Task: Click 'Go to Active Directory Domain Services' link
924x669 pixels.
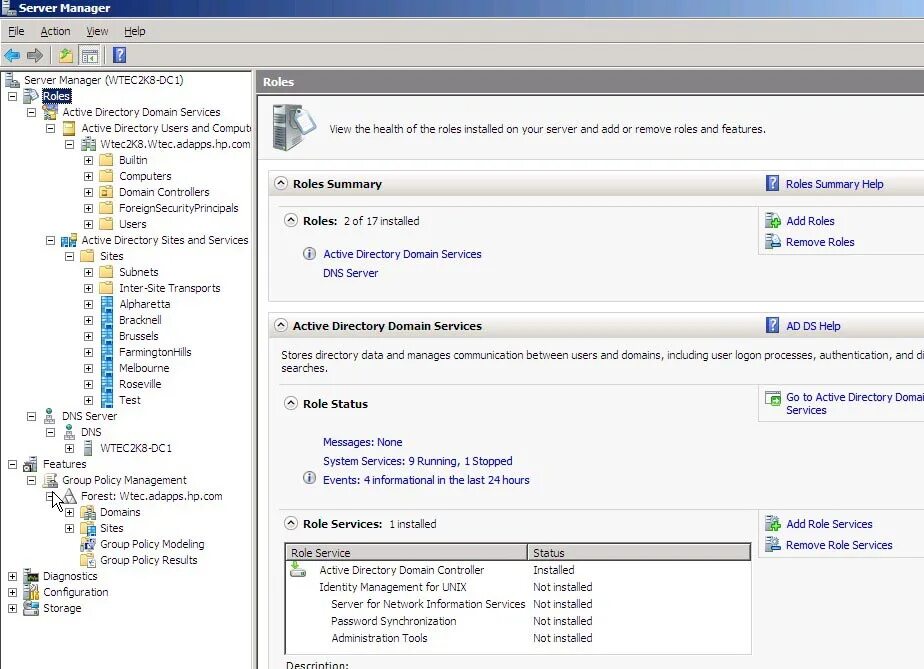Action: pyautogui.click(x=854, y=404)
